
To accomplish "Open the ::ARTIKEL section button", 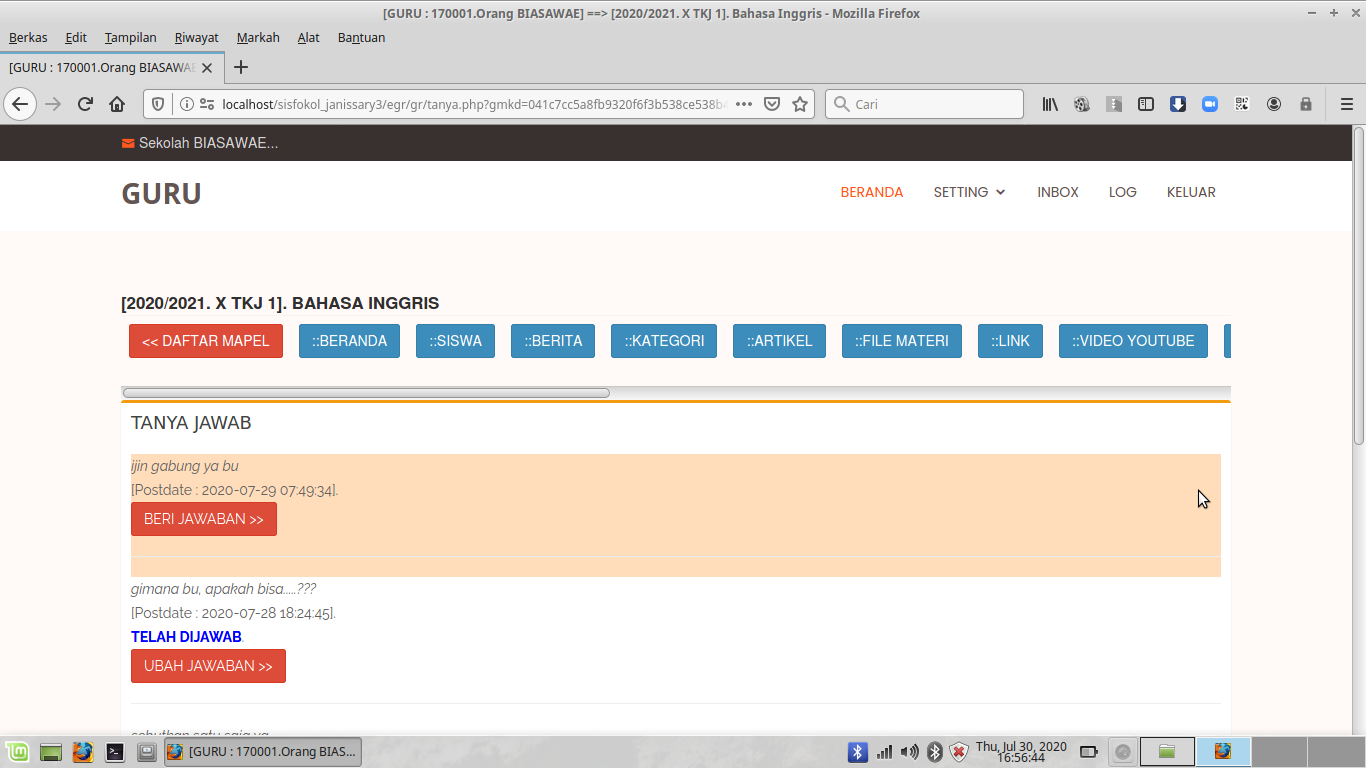I will [x=779, y=341].
